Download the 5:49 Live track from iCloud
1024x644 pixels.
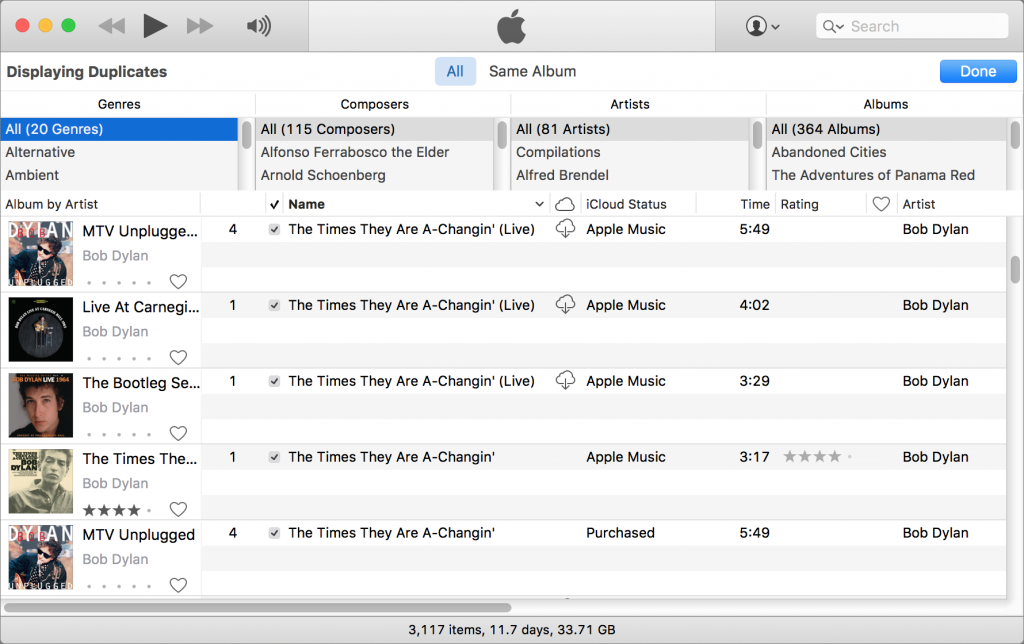565,229
